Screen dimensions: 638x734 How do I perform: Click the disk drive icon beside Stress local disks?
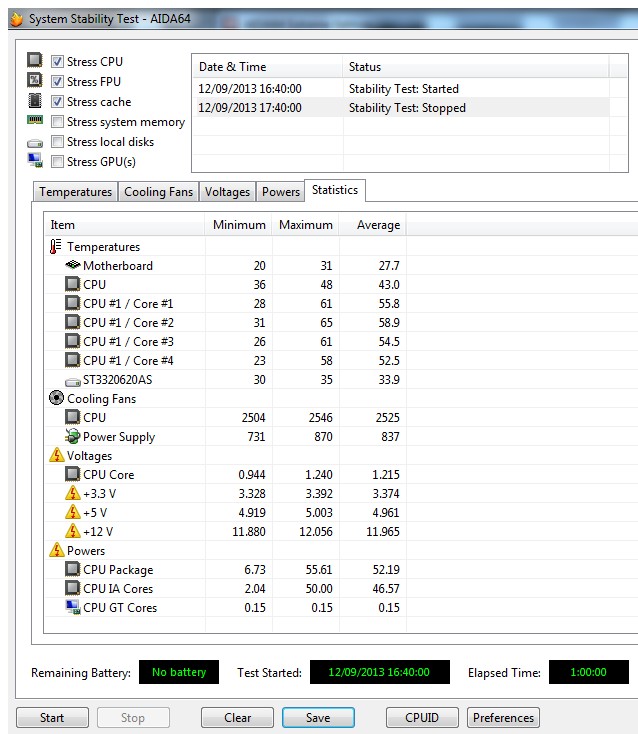click(x=35, y=143)
